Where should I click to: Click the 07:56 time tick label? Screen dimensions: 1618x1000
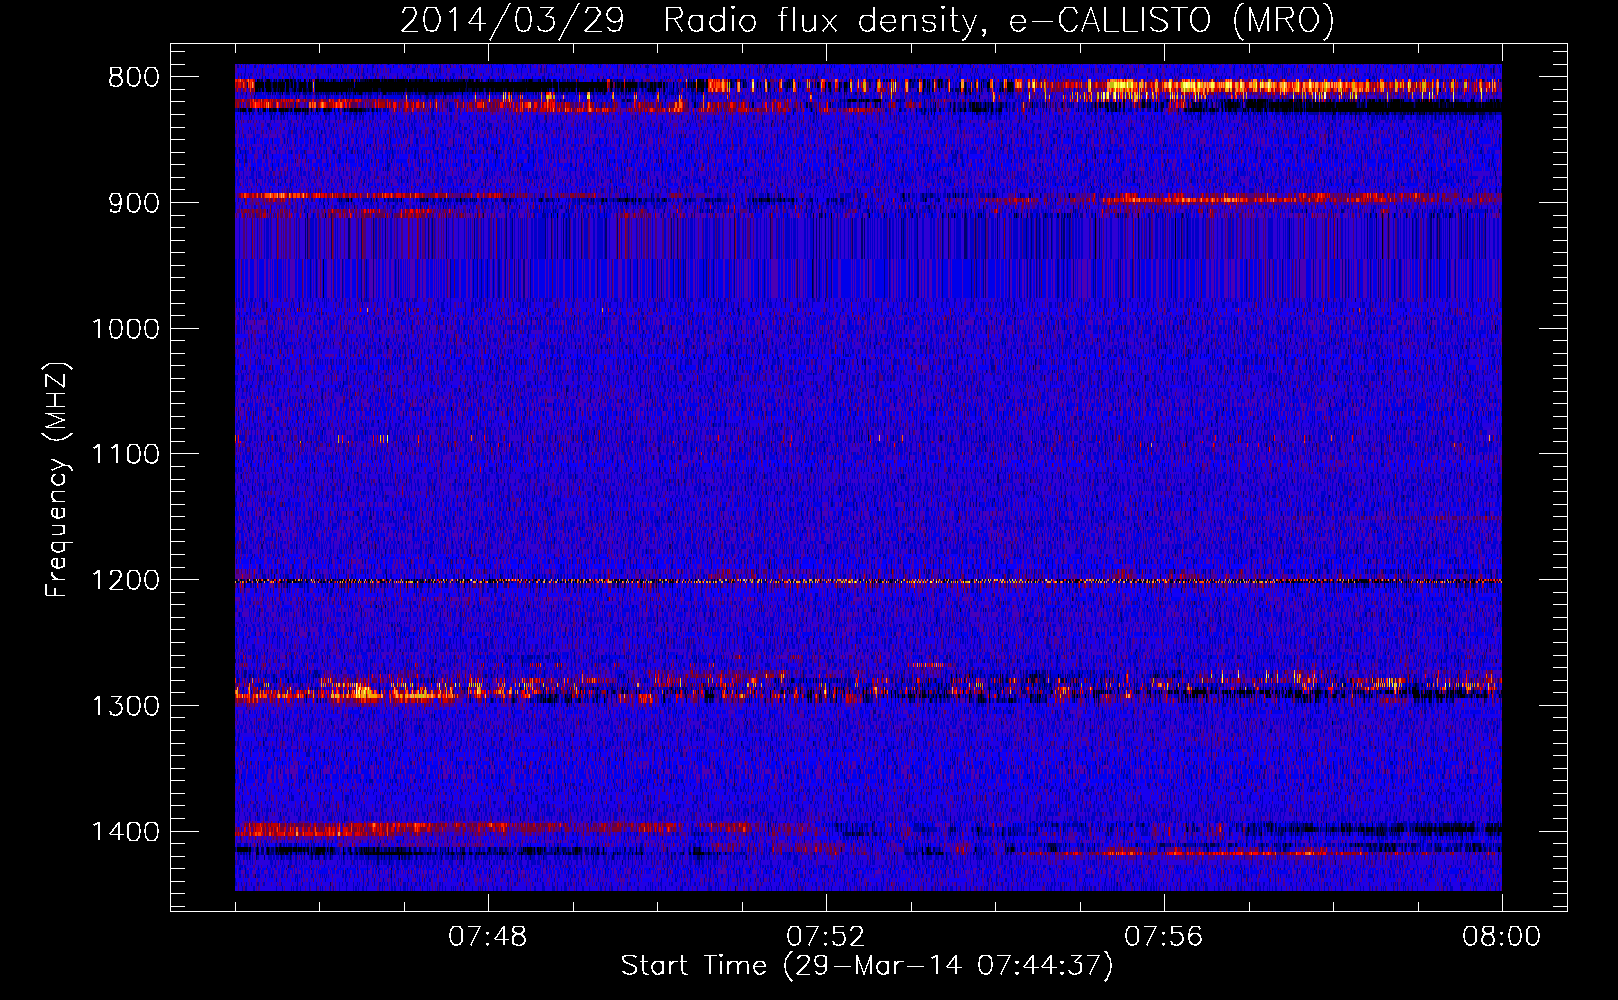coord(1164,937)
